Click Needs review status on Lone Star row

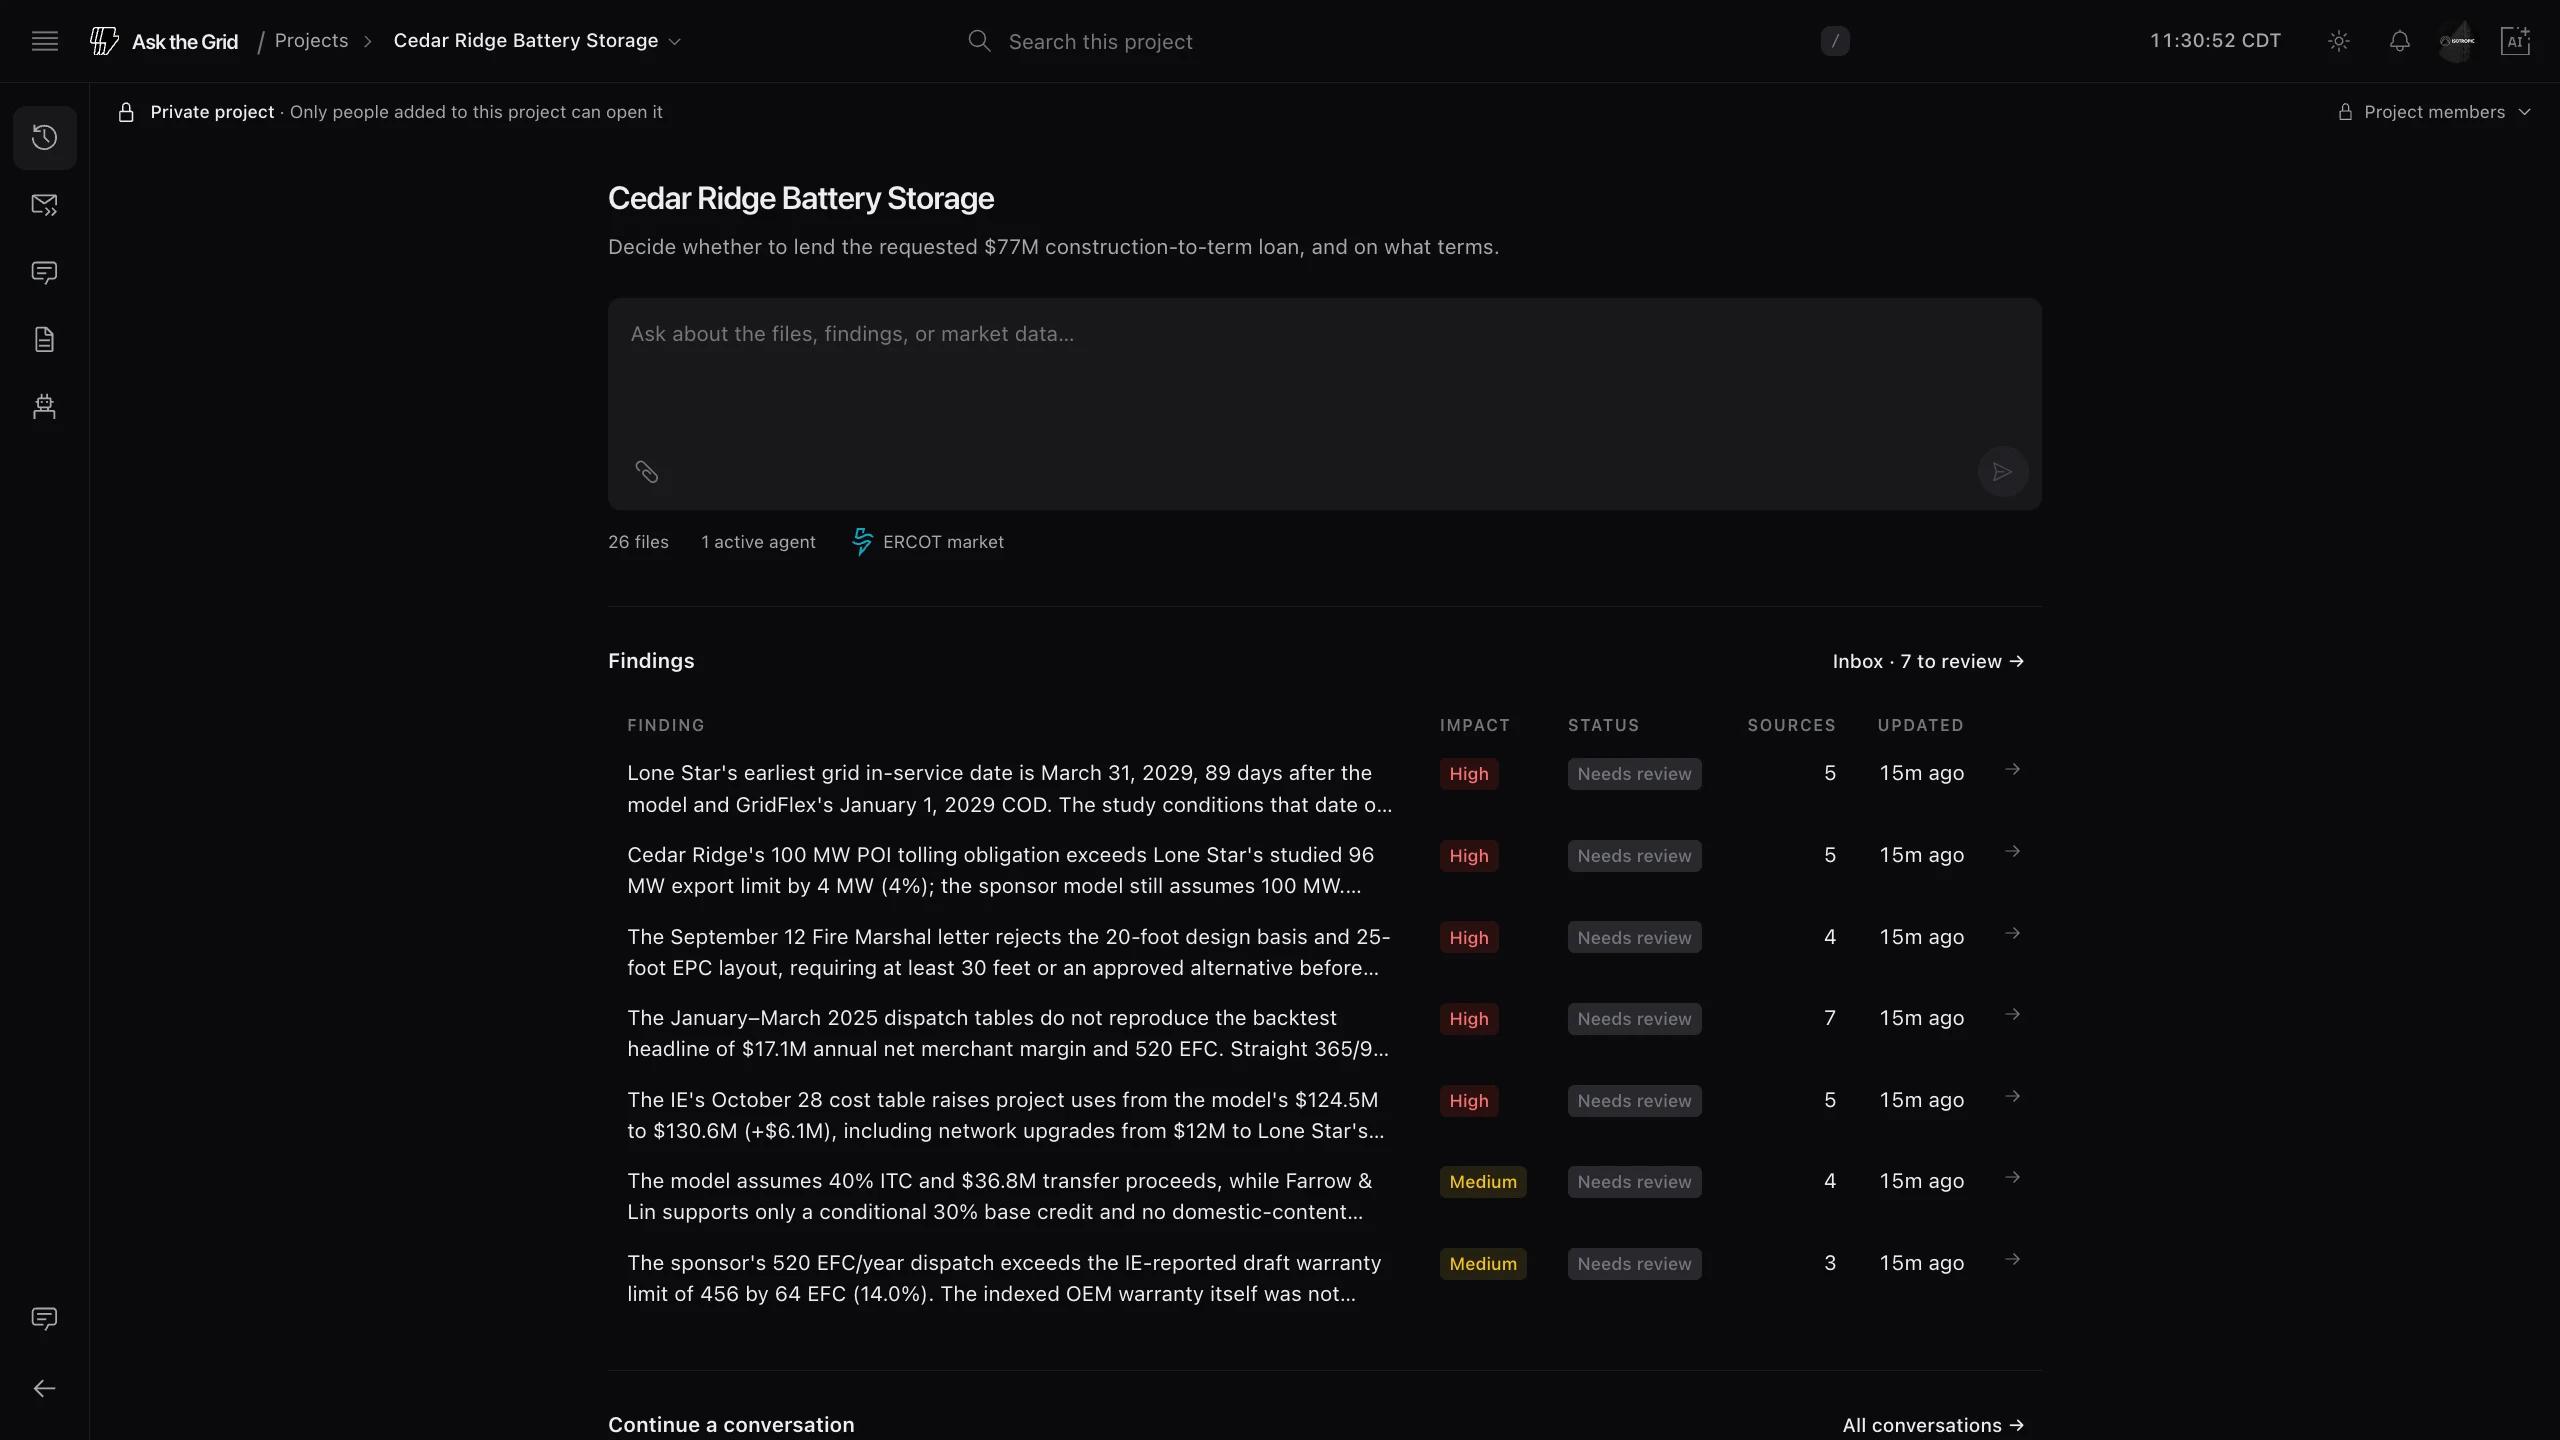[1634, 774]
